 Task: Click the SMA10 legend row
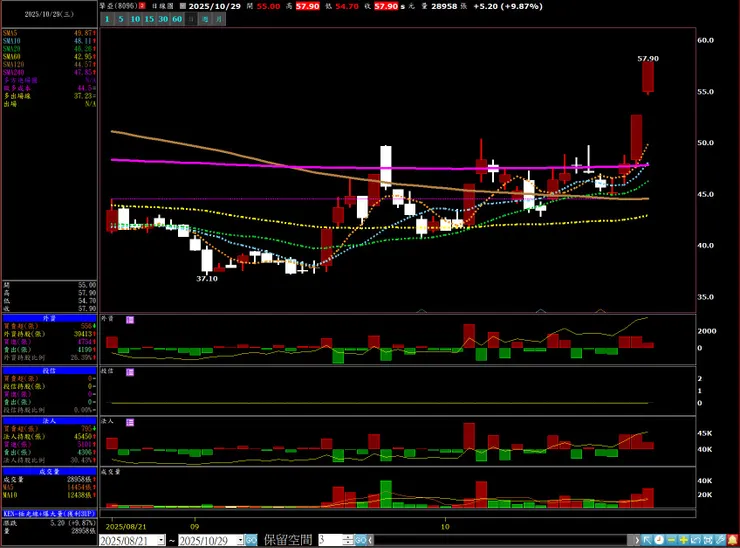click(50, 41)
